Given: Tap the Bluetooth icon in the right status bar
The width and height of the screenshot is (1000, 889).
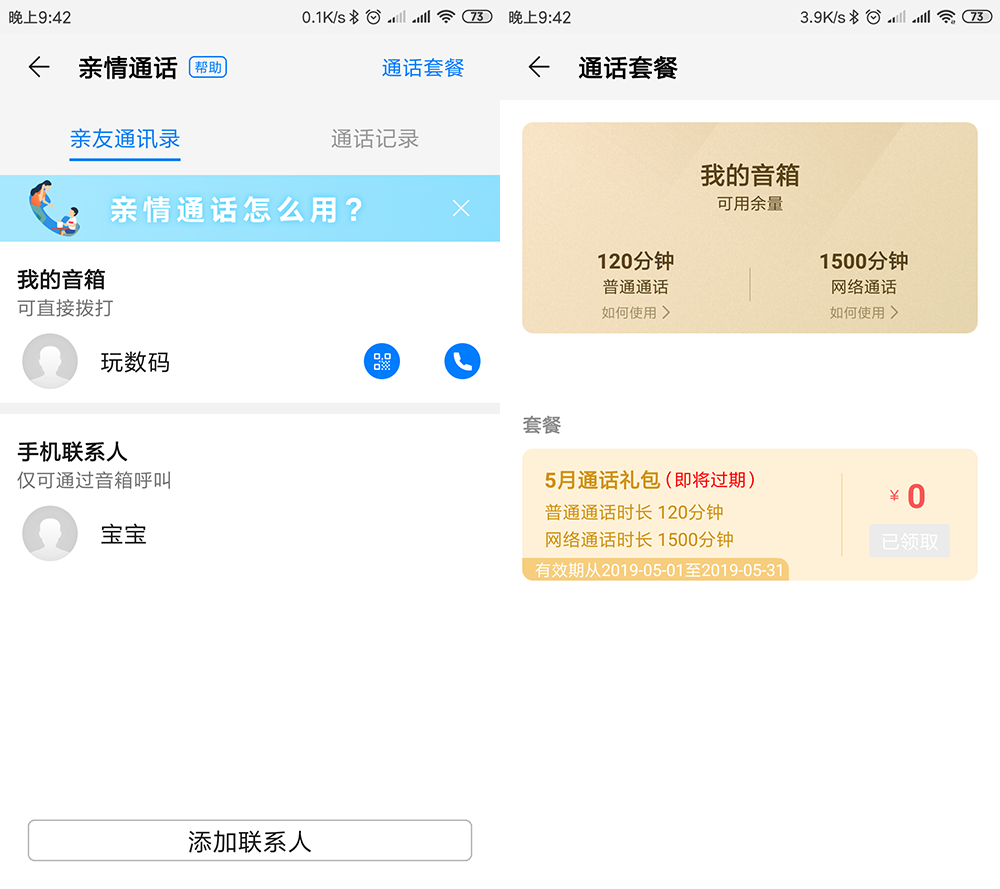Looking at the screenshot, I should pos(854,17).
